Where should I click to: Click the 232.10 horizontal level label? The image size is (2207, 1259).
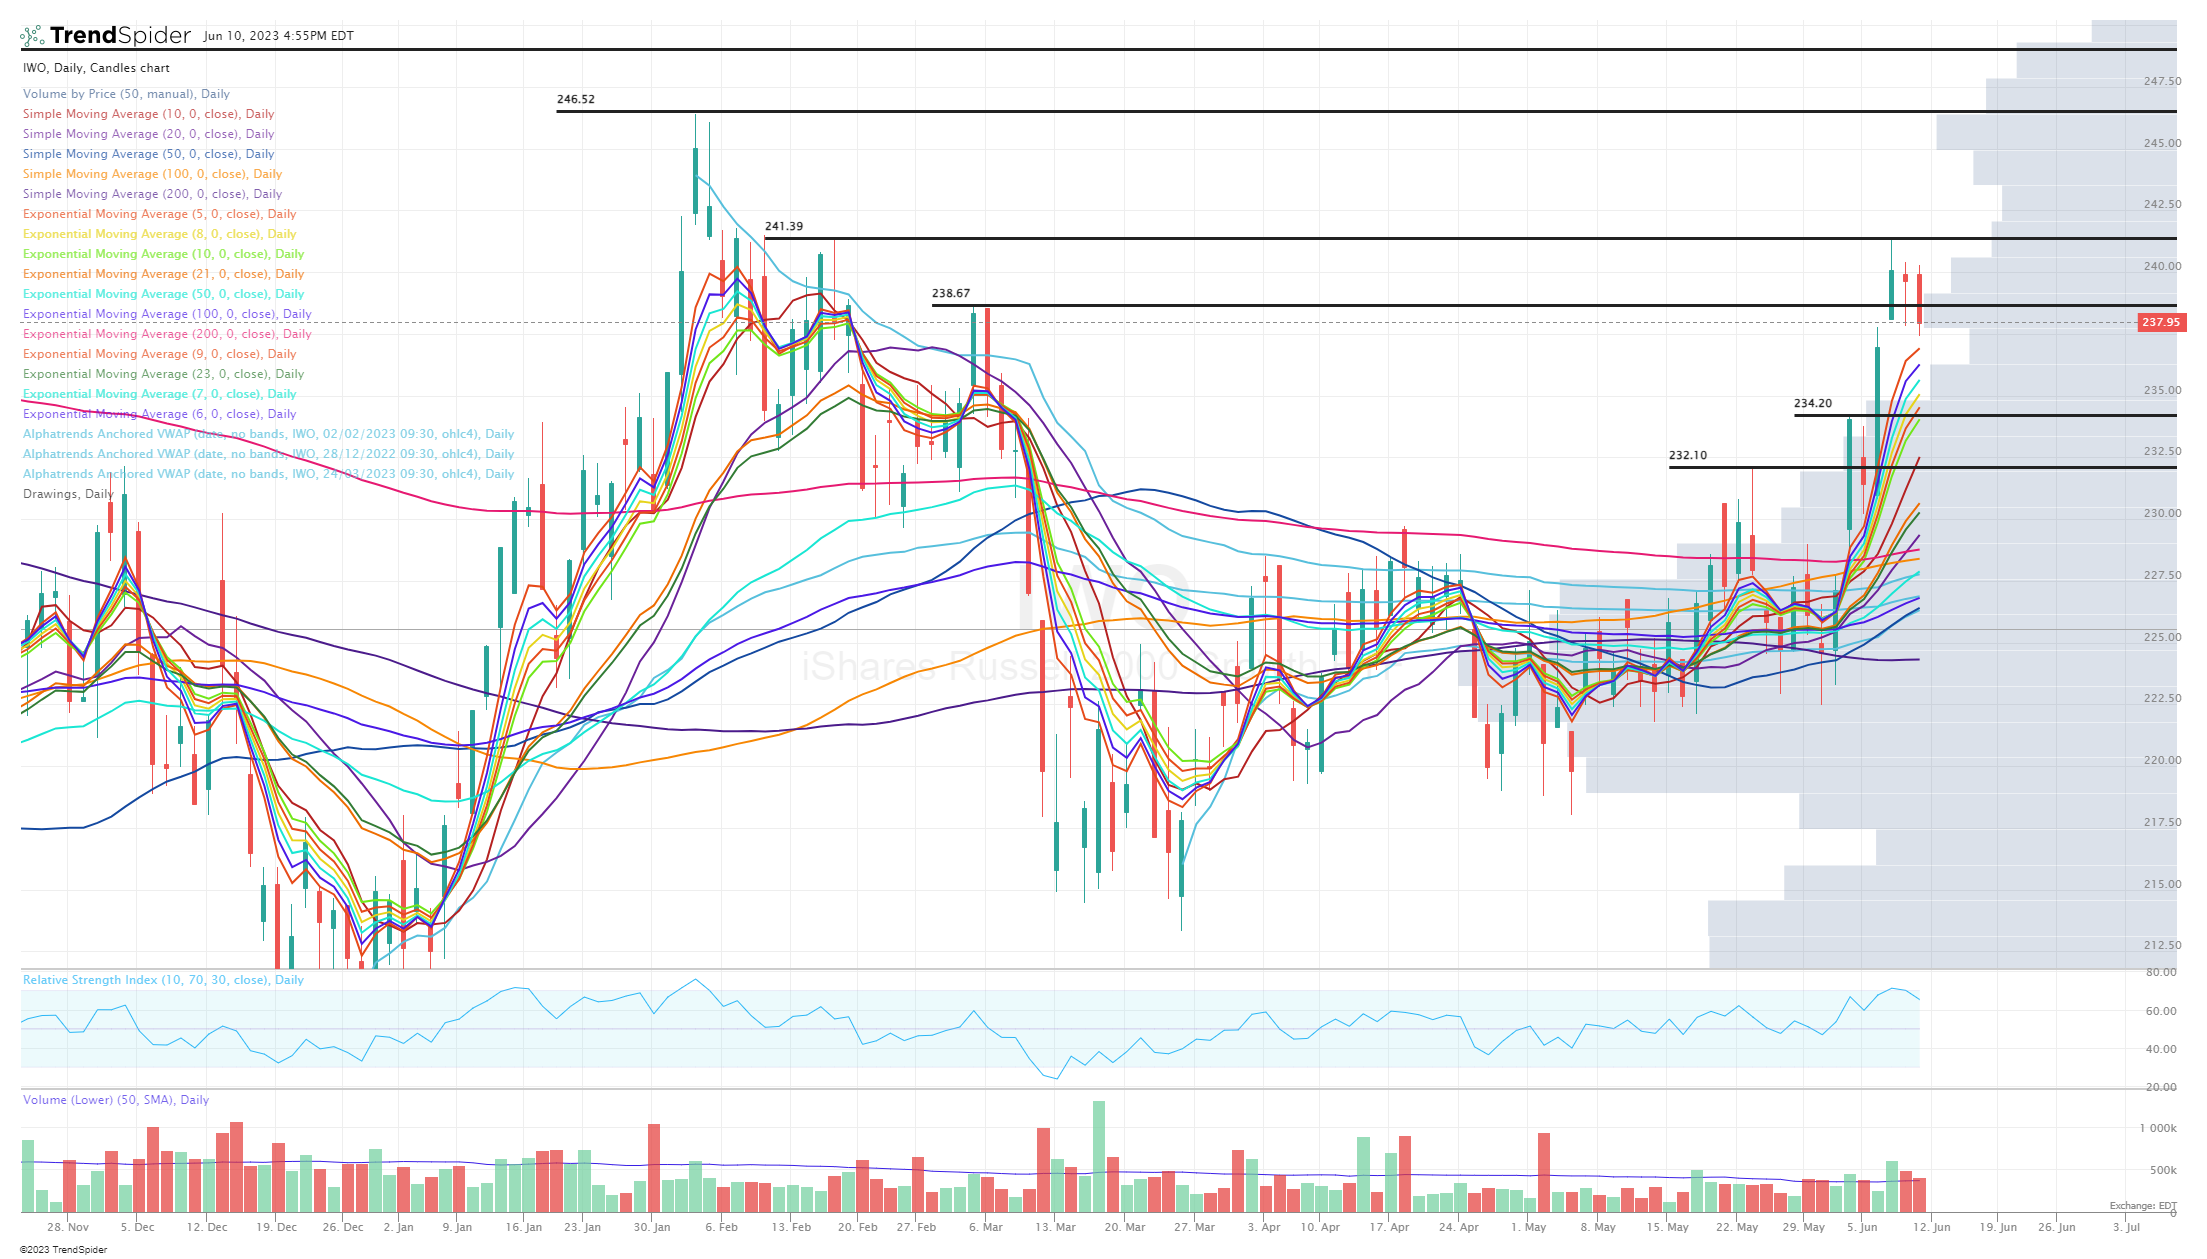(1688, 456)
